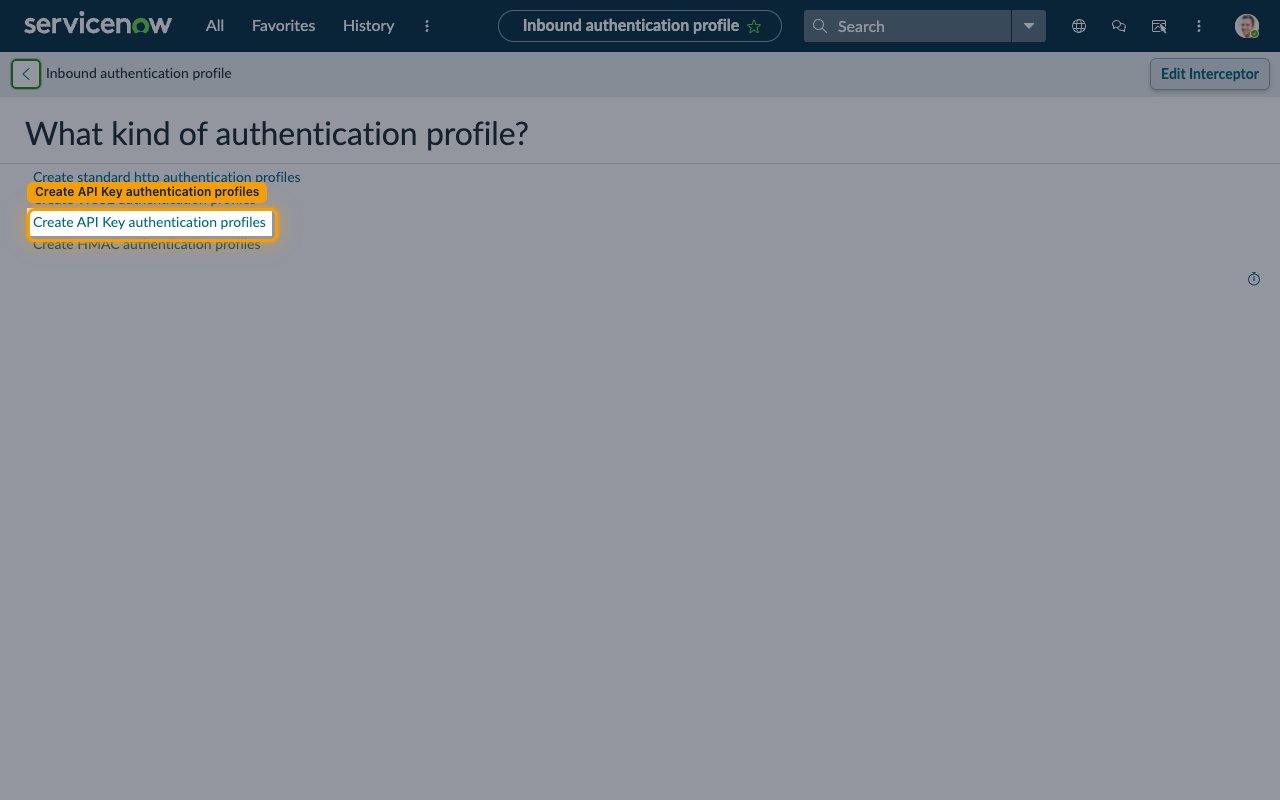Open the All menu
Screen dimensions: 1280x800
click(x=215, y=26)
